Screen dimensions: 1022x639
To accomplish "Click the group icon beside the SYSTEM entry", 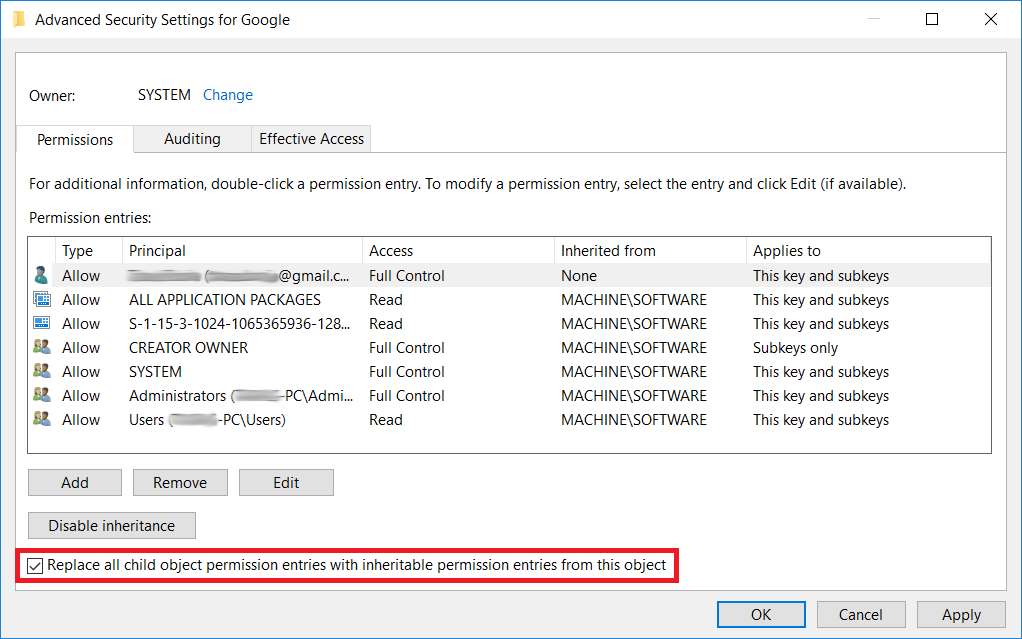I will click(x=42, y=371).
